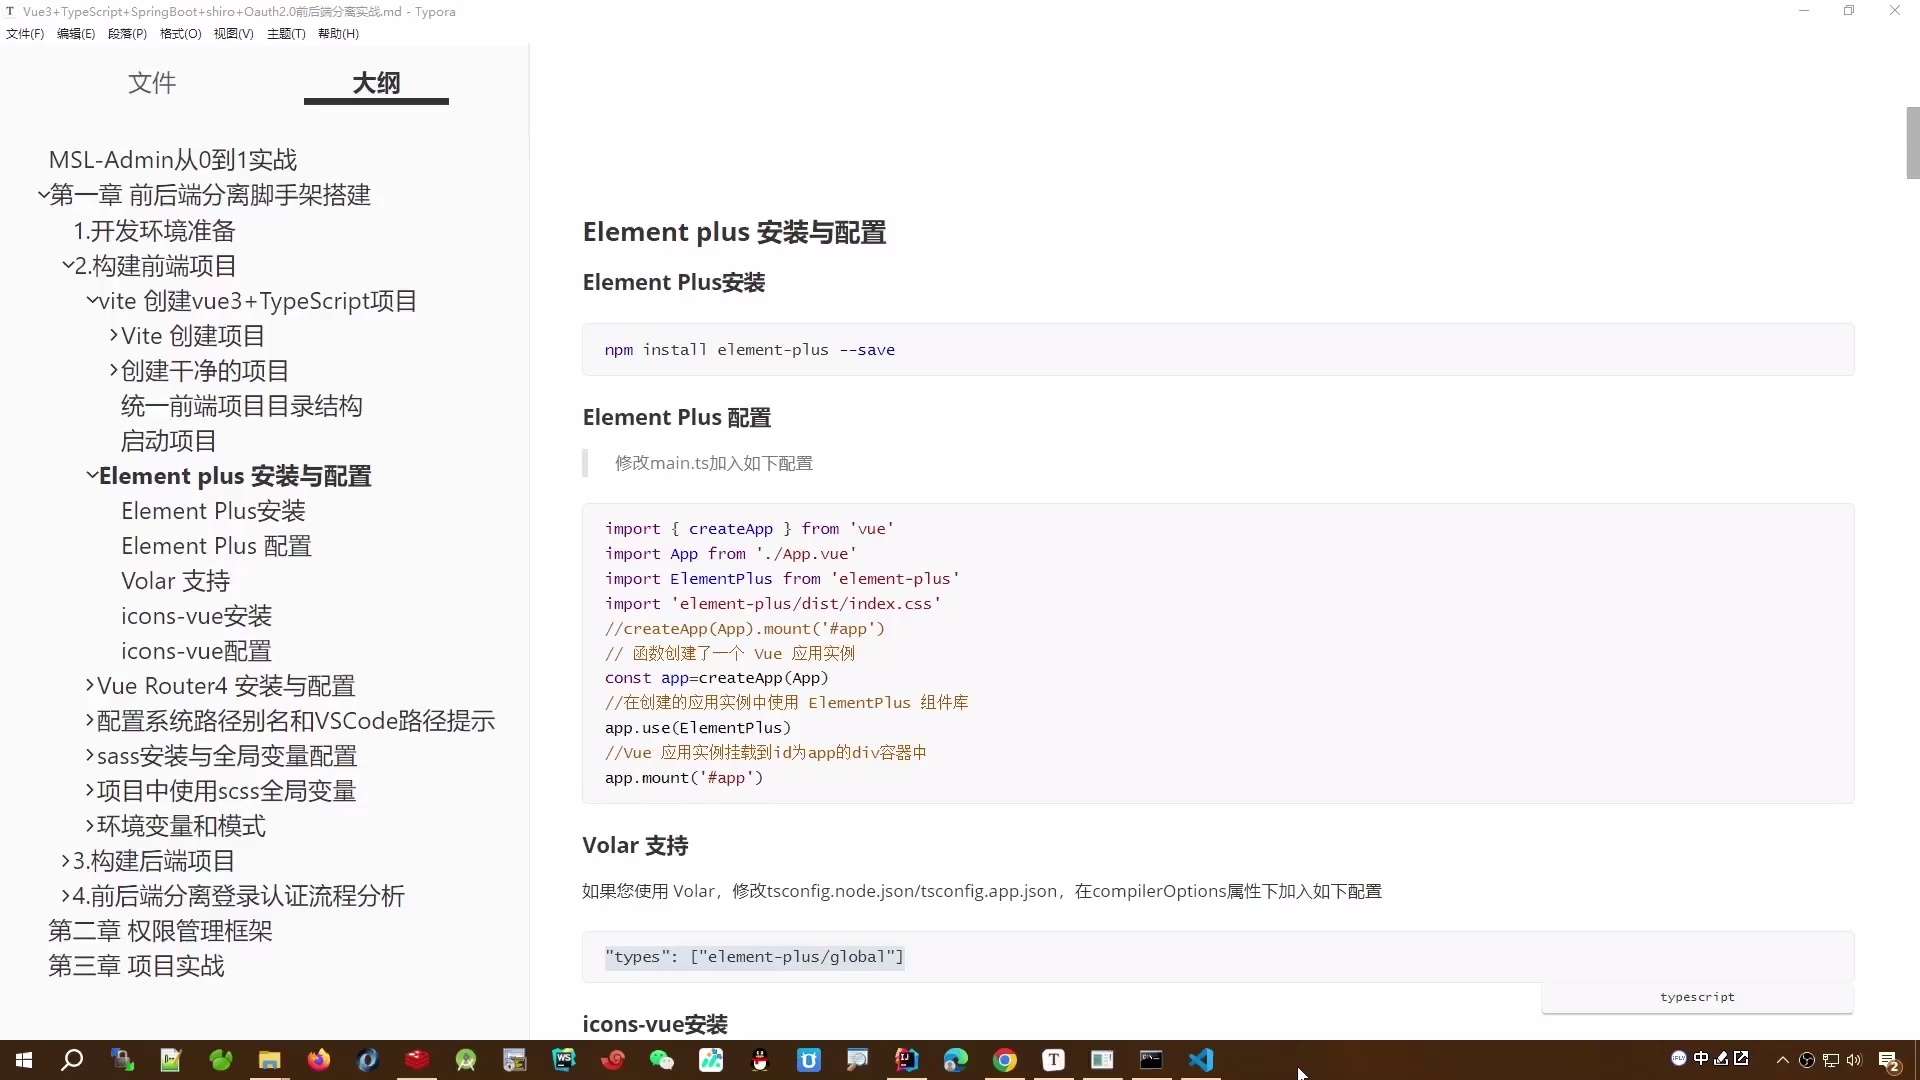Jump to the Volar 支持 outline item
Image resolution: width=1920 pixels, height=1080 pixels.
(x=175, y=580)
